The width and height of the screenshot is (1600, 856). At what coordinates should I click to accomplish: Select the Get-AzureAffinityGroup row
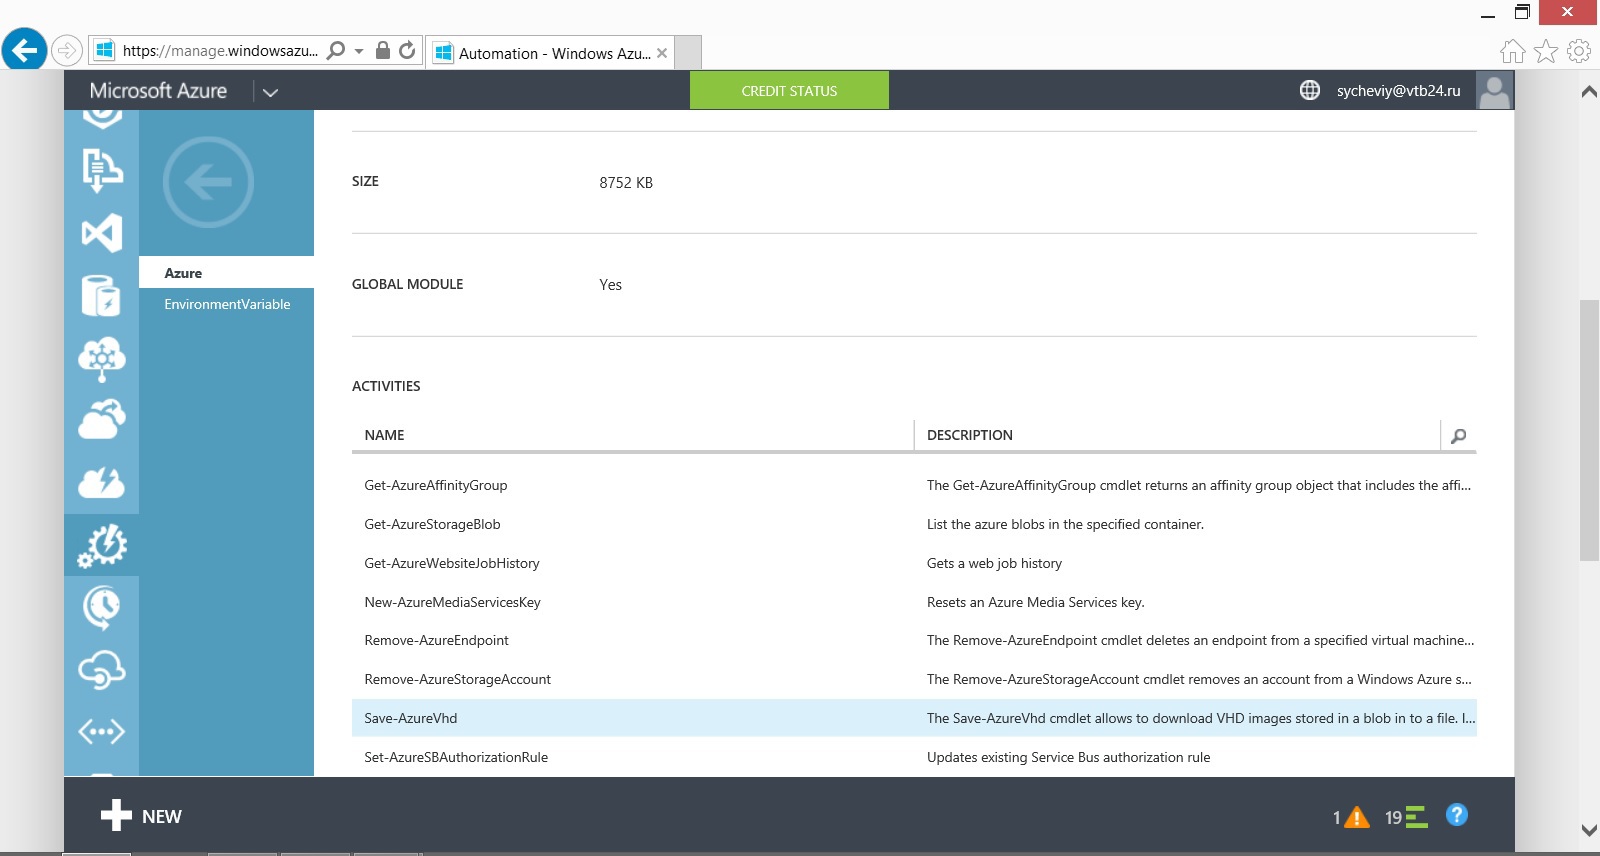[914, 485]
